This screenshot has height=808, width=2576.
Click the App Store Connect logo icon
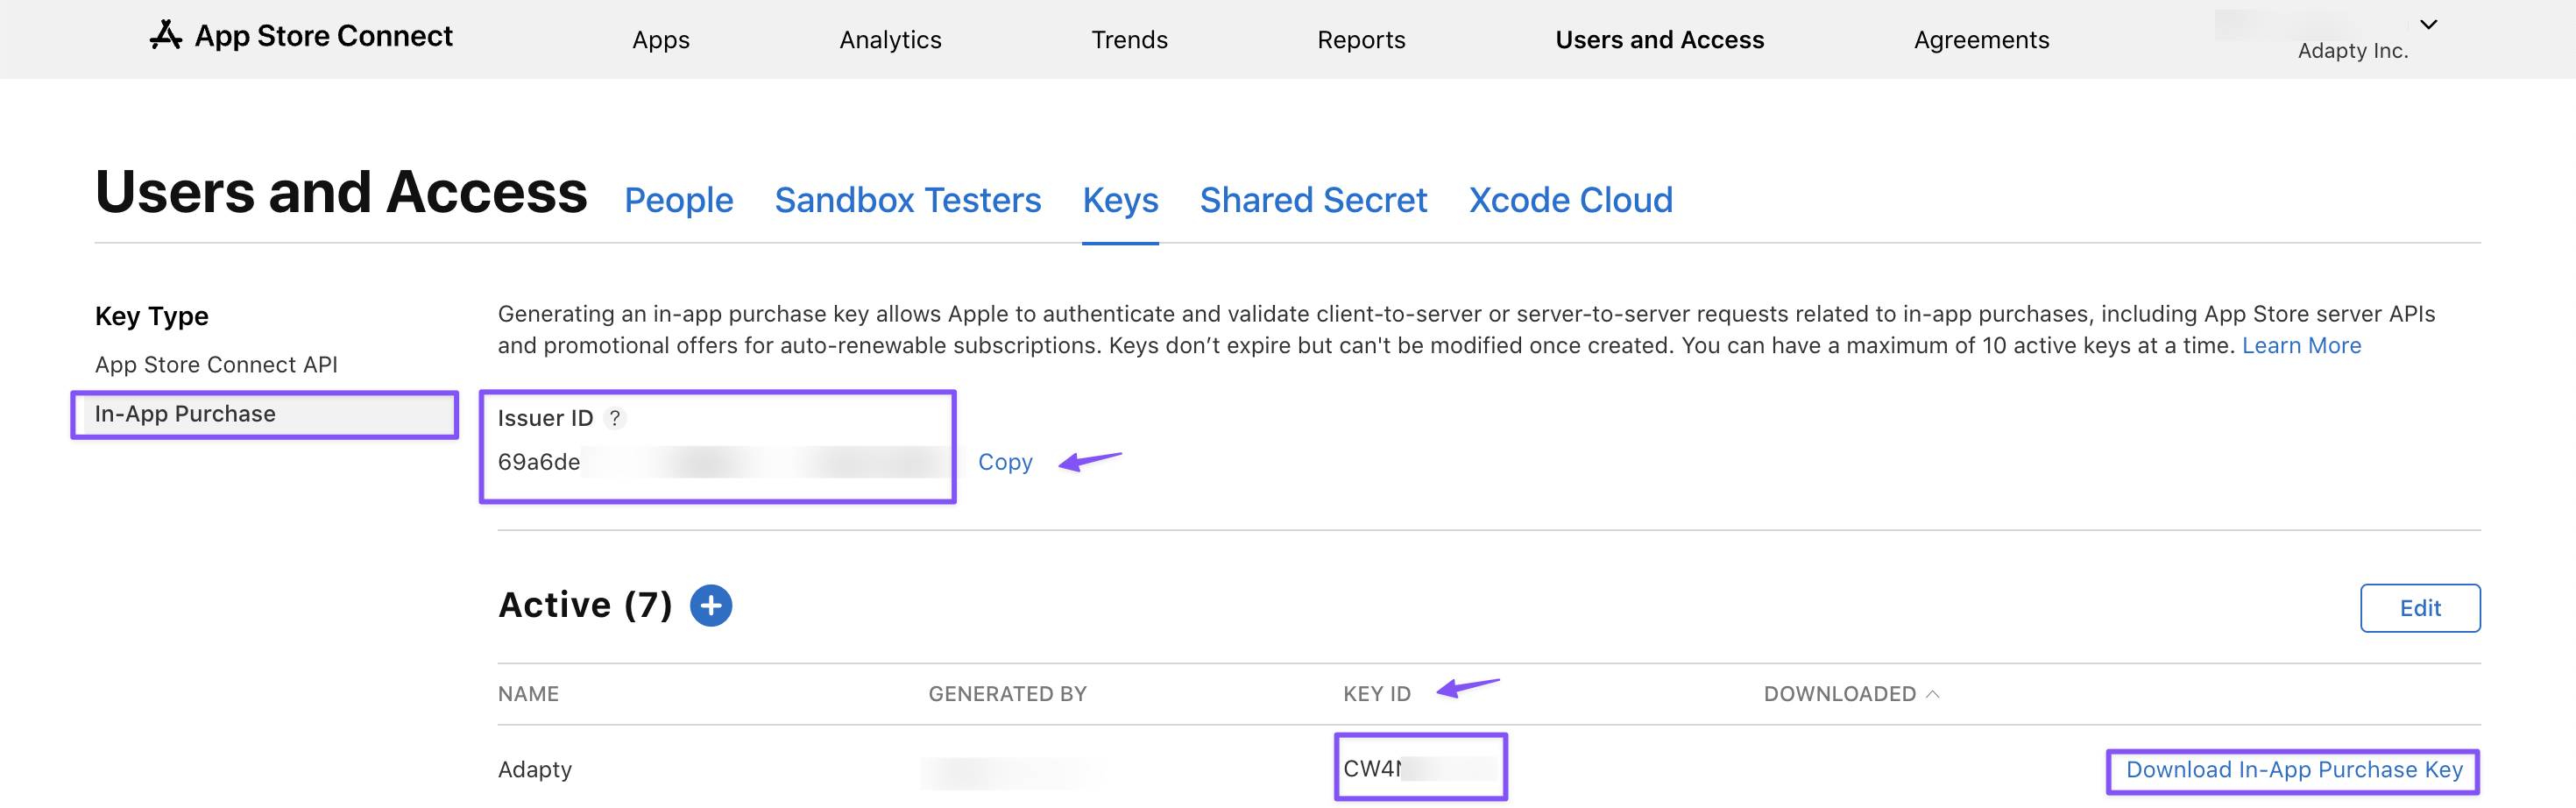pos(166,36)
